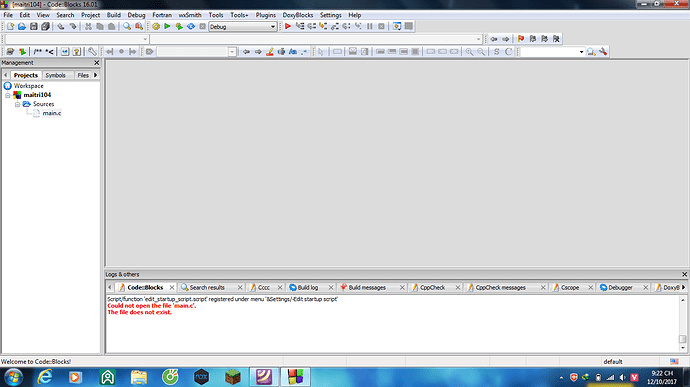Start debugging with red arrow icon
Screen dimensions: 690x387
[288, 26]
